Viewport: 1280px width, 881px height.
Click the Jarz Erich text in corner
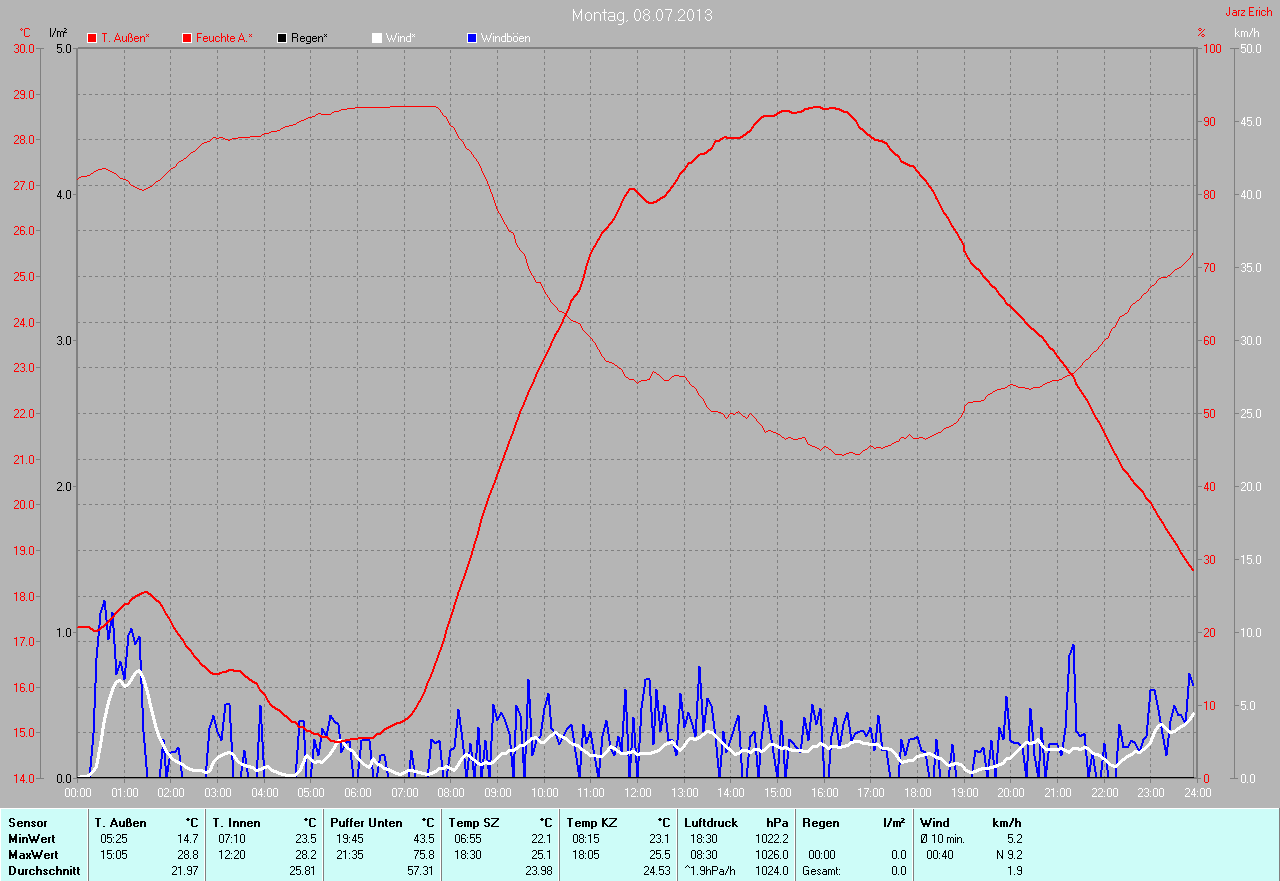pos(1248,12)
